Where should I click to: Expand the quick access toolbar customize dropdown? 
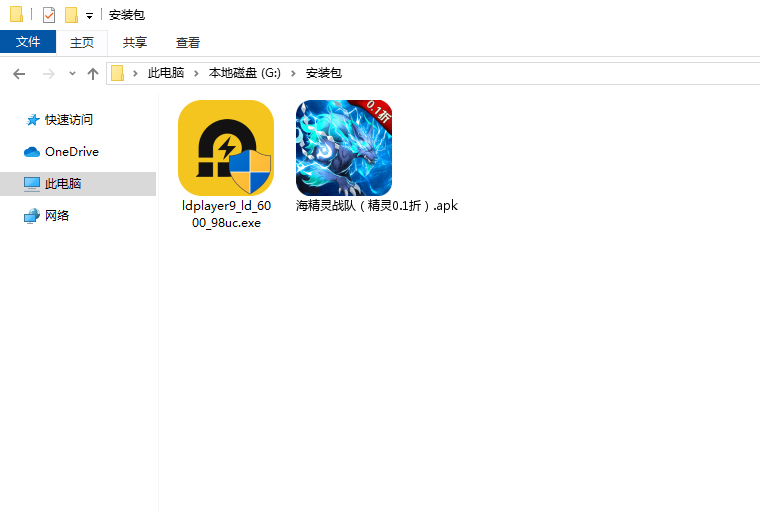pyautogui.click(x=89, y=16)
